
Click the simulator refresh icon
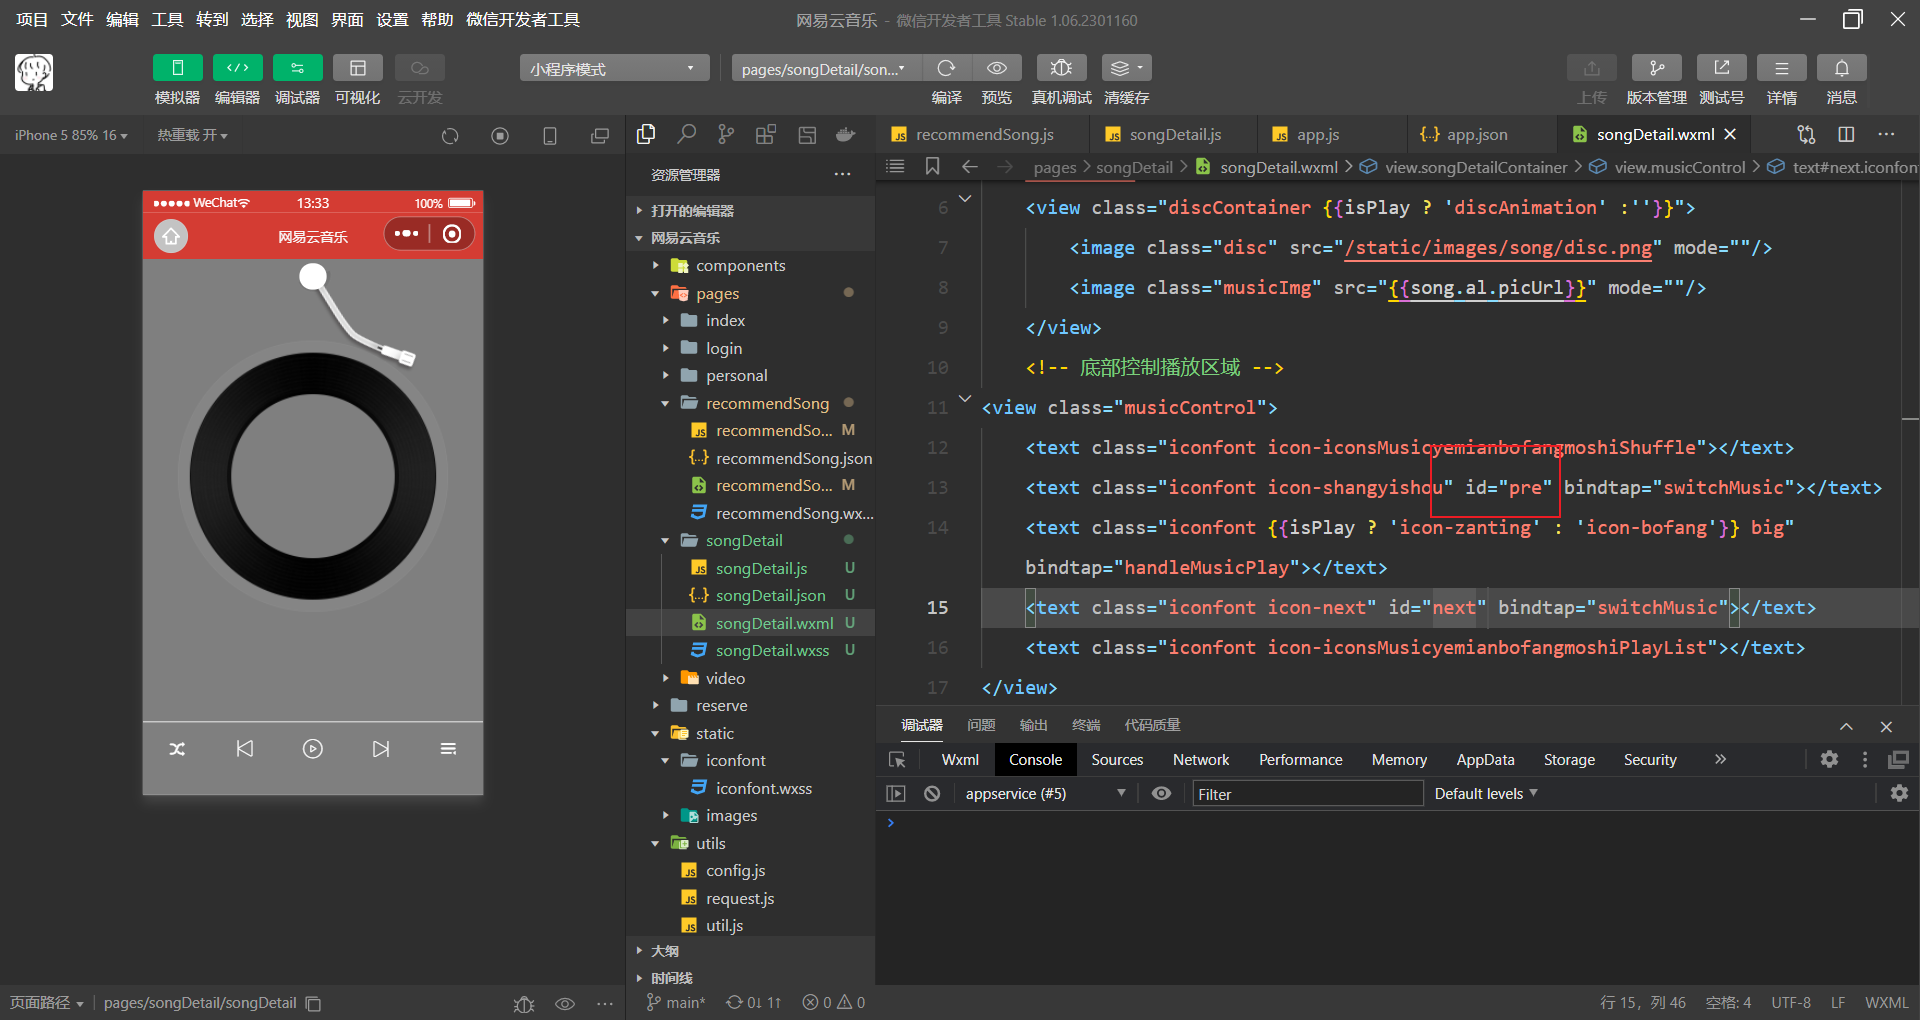450,136
